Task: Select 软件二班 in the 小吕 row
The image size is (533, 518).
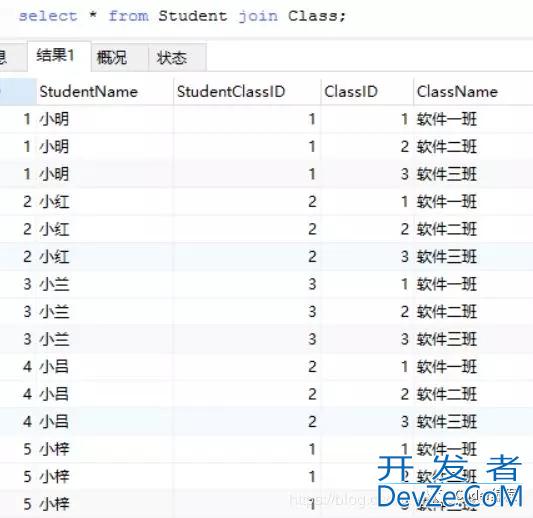Action: pyautogui.click(x=447, y=395)
